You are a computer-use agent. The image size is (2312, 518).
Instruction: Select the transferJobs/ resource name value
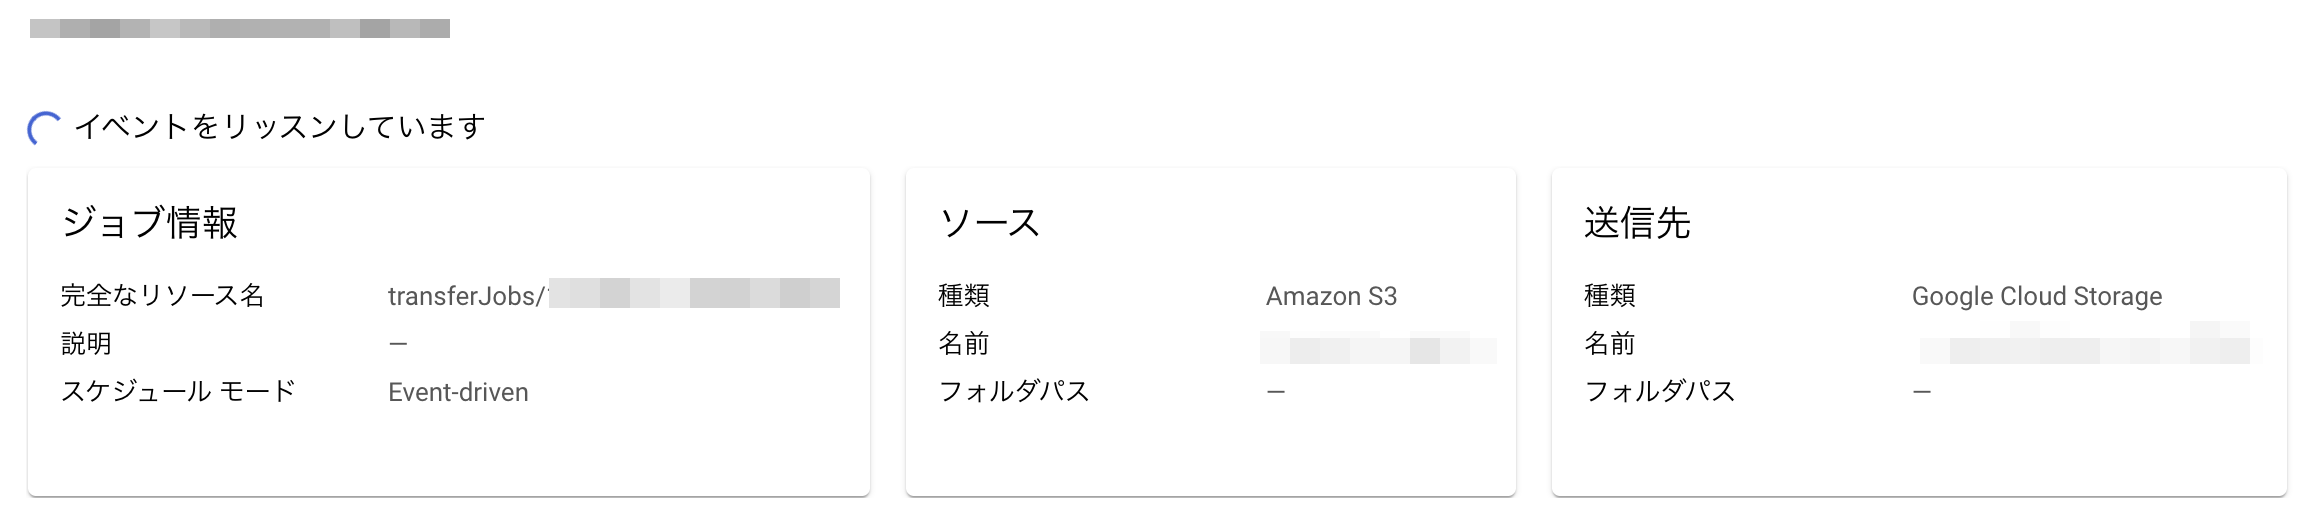[612, 295]
